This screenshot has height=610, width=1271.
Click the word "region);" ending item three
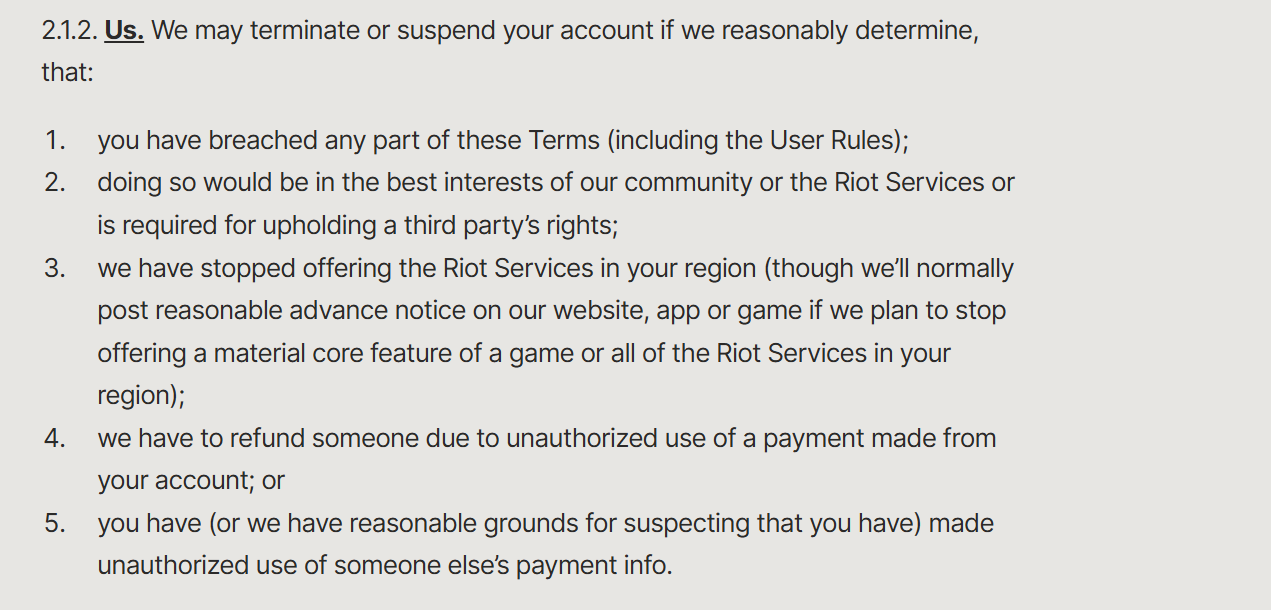(x=141, y=396)
